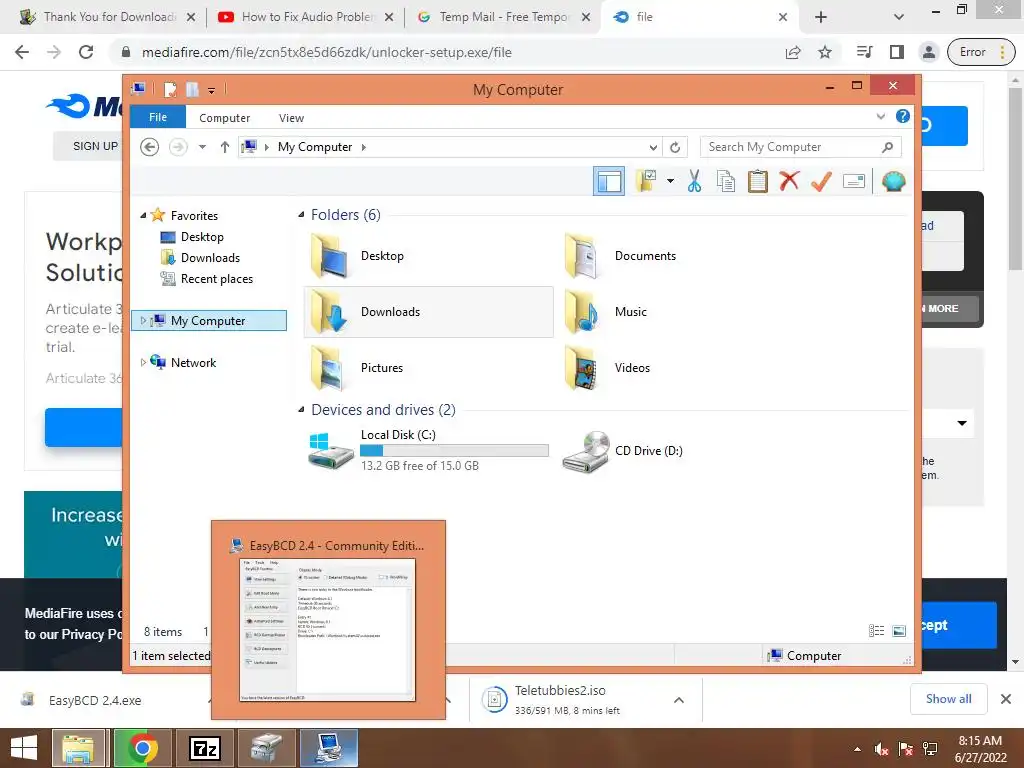The height and width of the screenshot is (768, 1024).
Task: Collapse the Folders (6) group
Action: tap(301, 215)
